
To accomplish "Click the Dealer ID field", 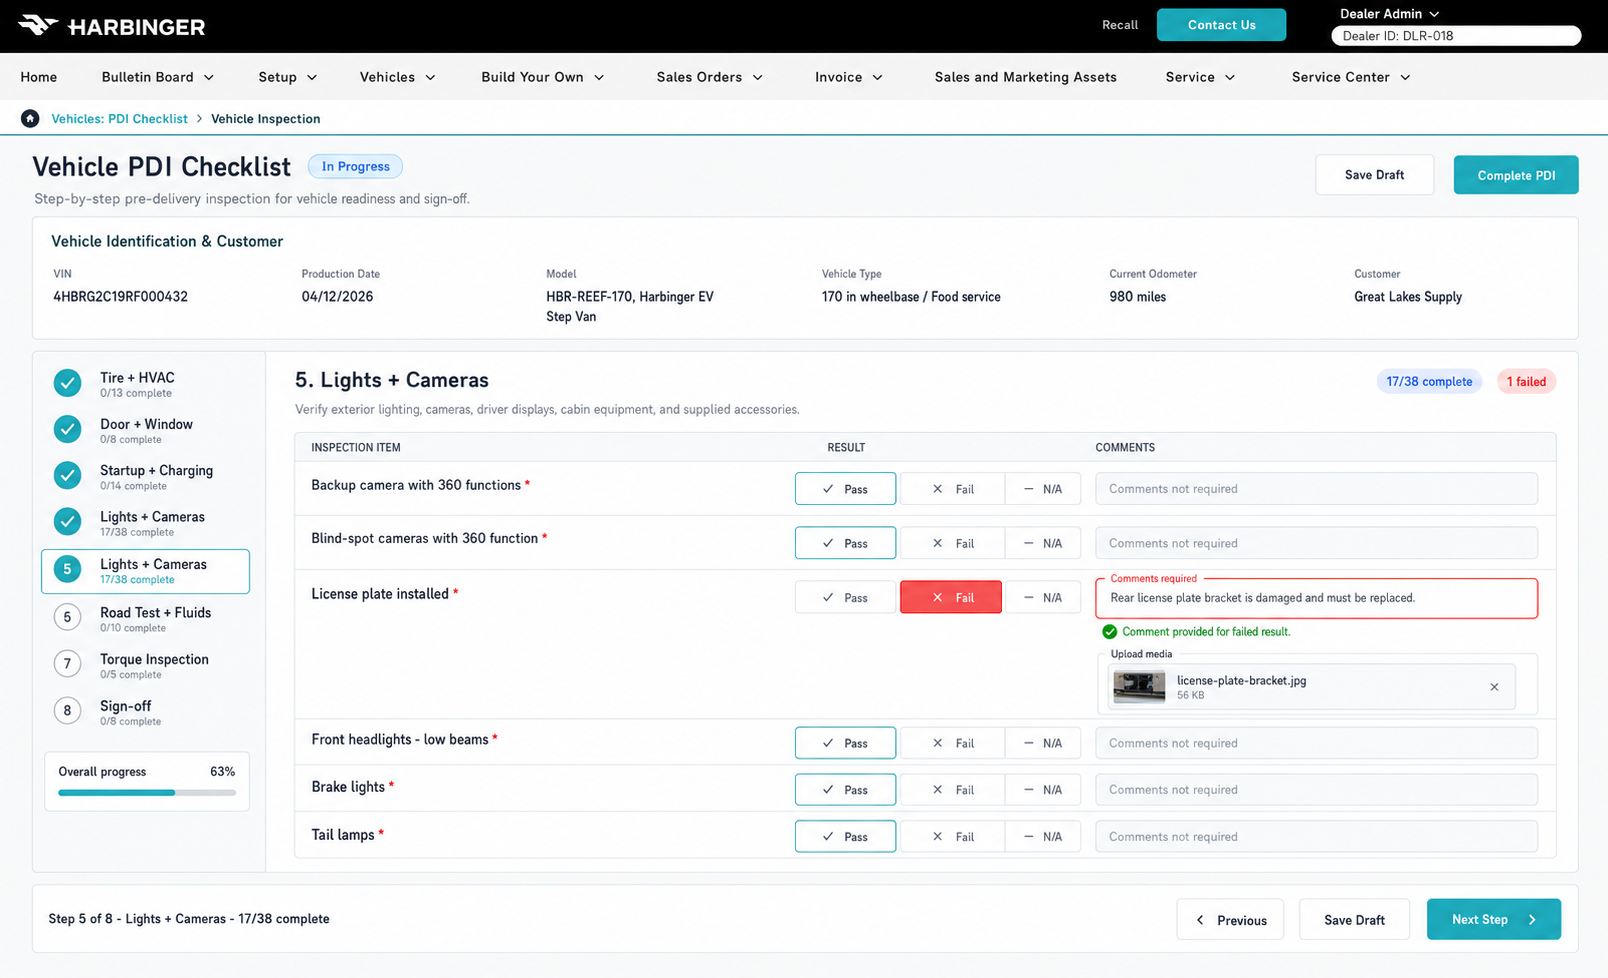I will pos(1456,36).
